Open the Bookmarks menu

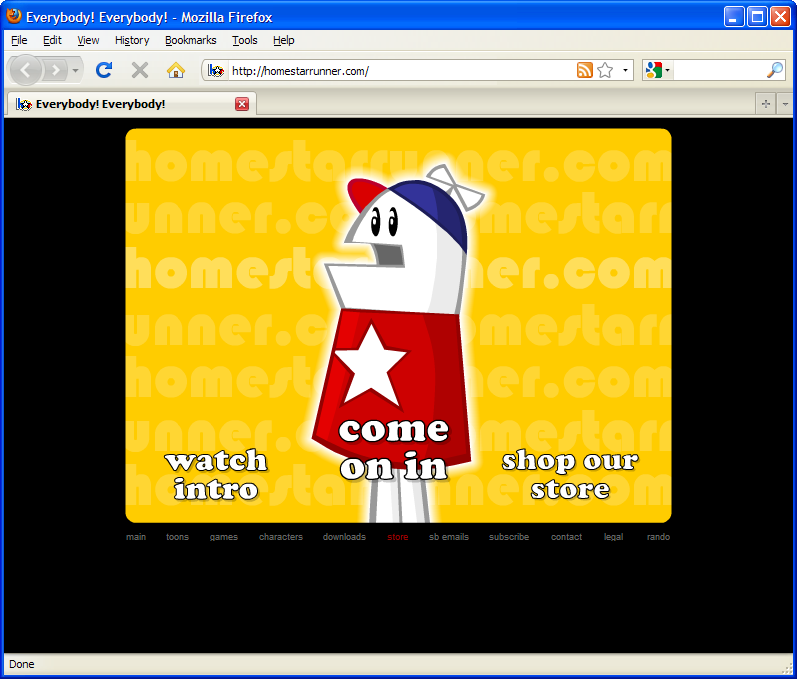190,40
